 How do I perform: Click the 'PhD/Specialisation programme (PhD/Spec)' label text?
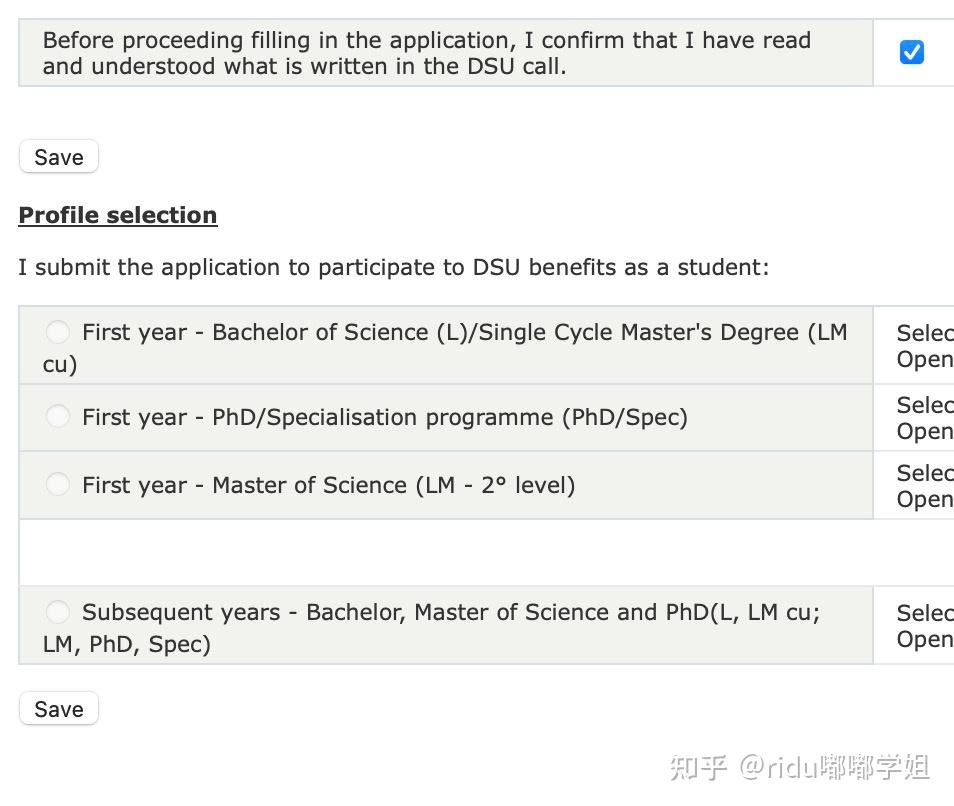point(449,417)
